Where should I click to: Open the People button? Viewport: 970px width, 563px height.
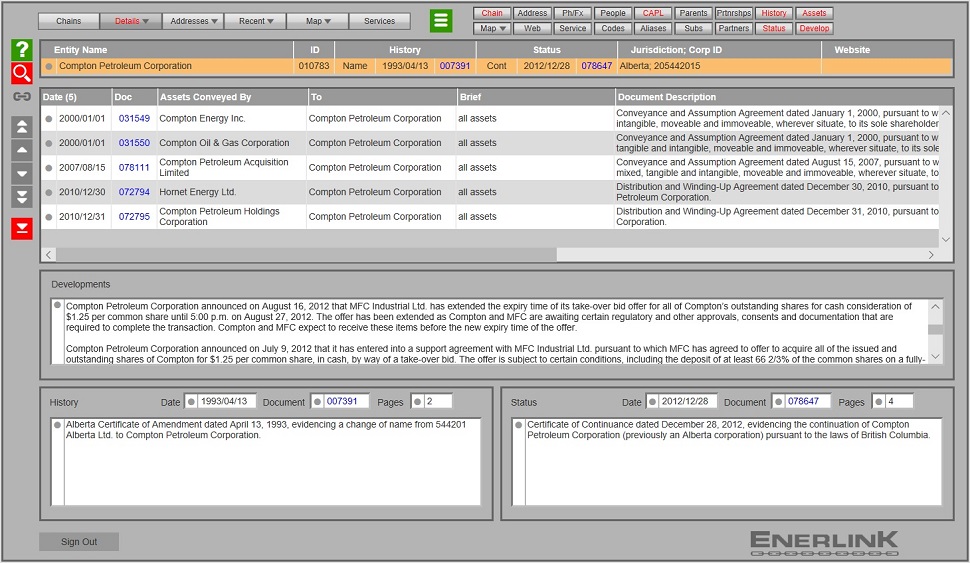pos(613,13)
